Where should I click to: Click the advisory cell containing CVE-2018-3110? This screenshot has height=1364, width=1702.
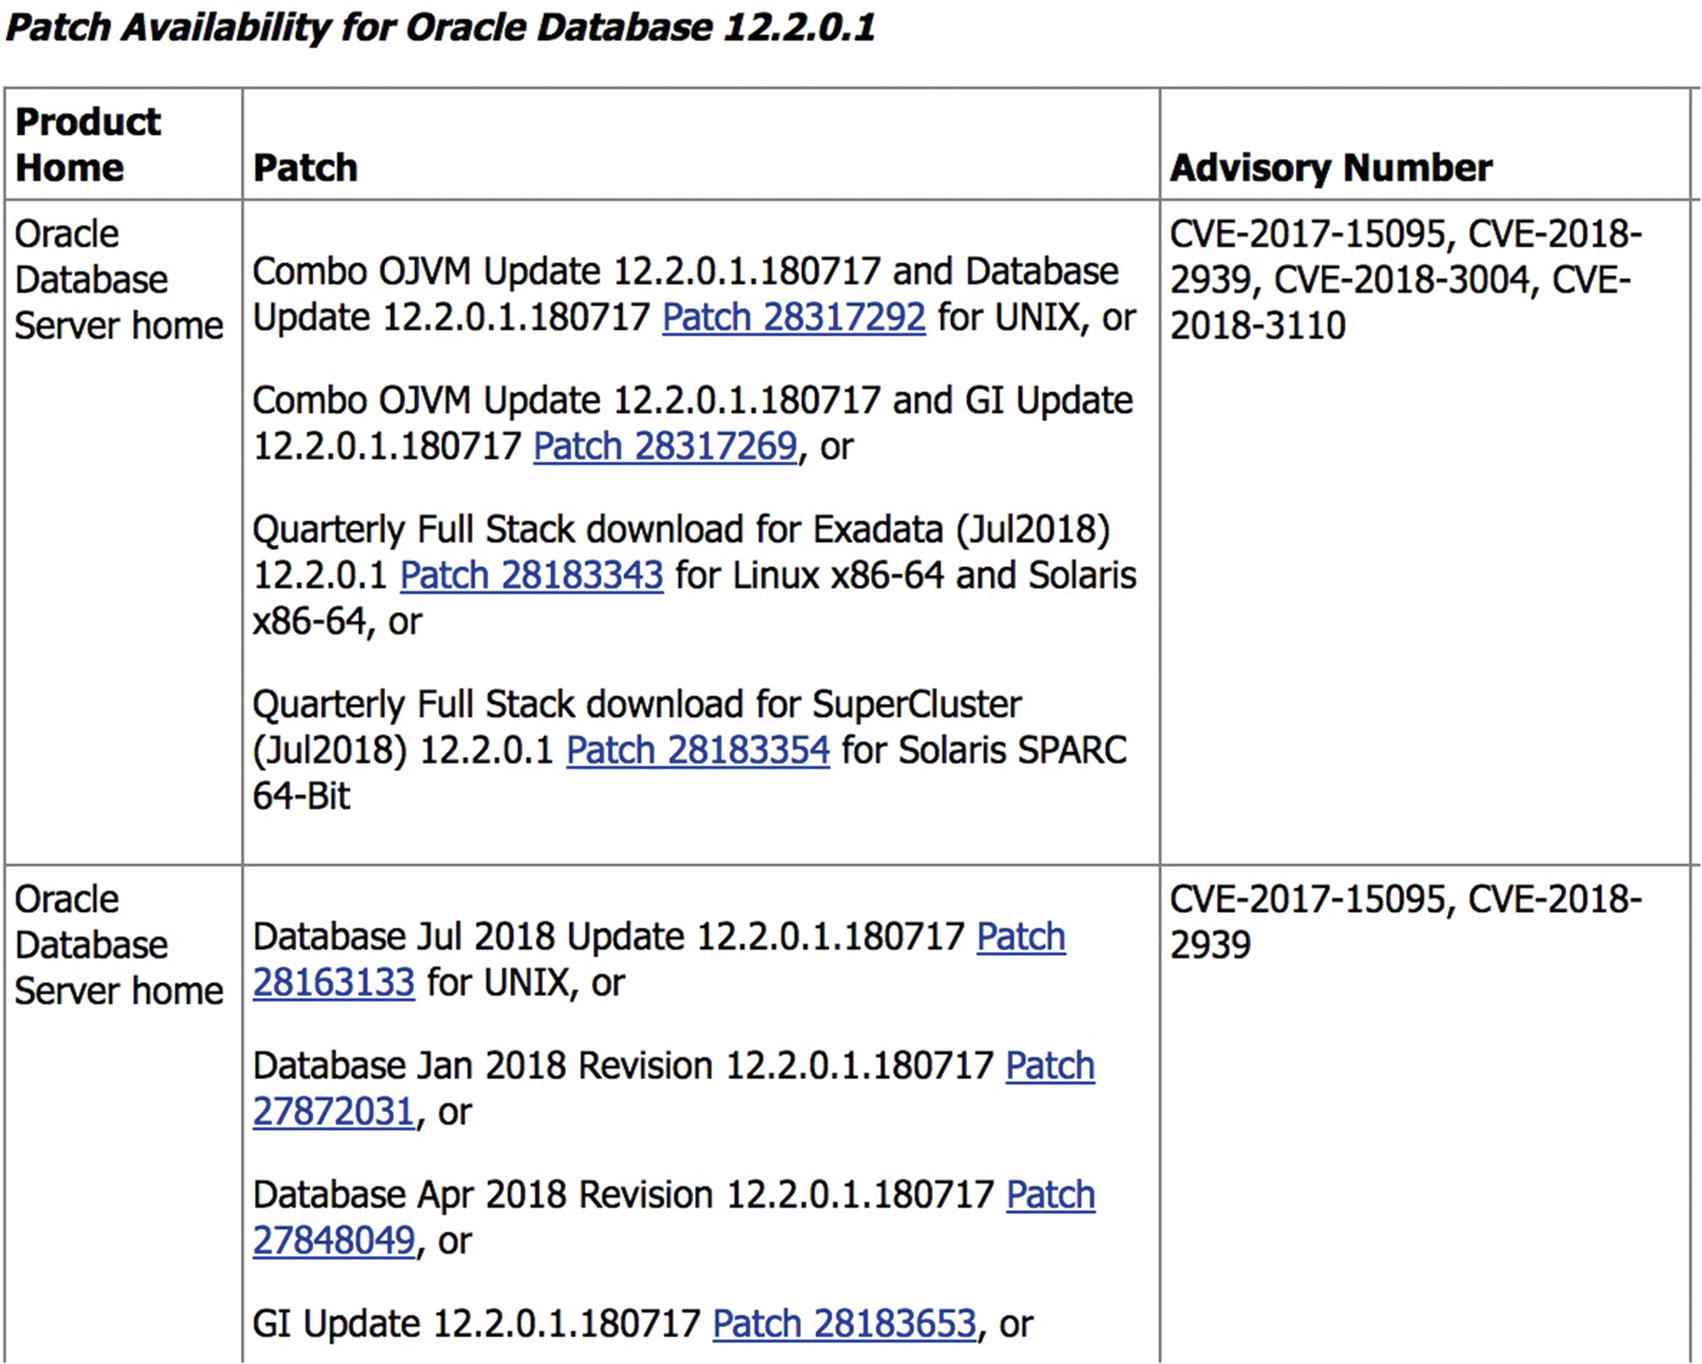(1425, 533)
